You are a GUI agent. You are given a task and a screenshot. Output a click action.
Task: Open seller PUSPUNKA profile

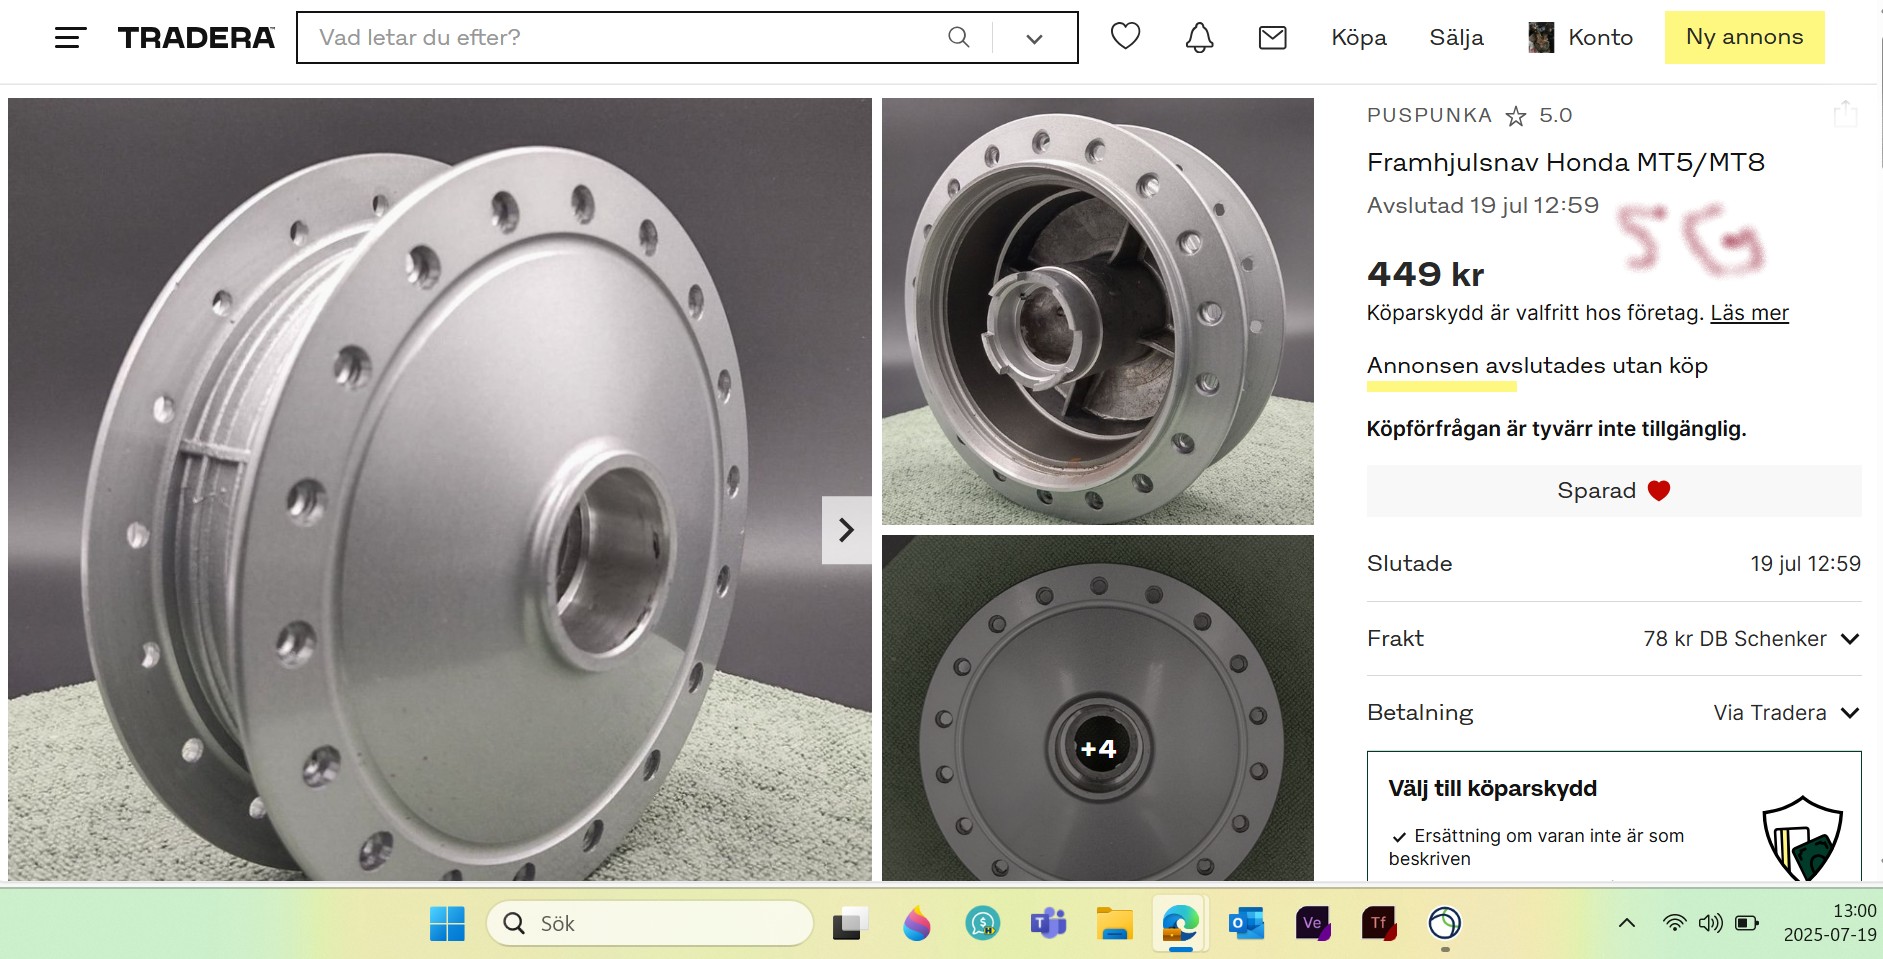tap(1429, 115)
